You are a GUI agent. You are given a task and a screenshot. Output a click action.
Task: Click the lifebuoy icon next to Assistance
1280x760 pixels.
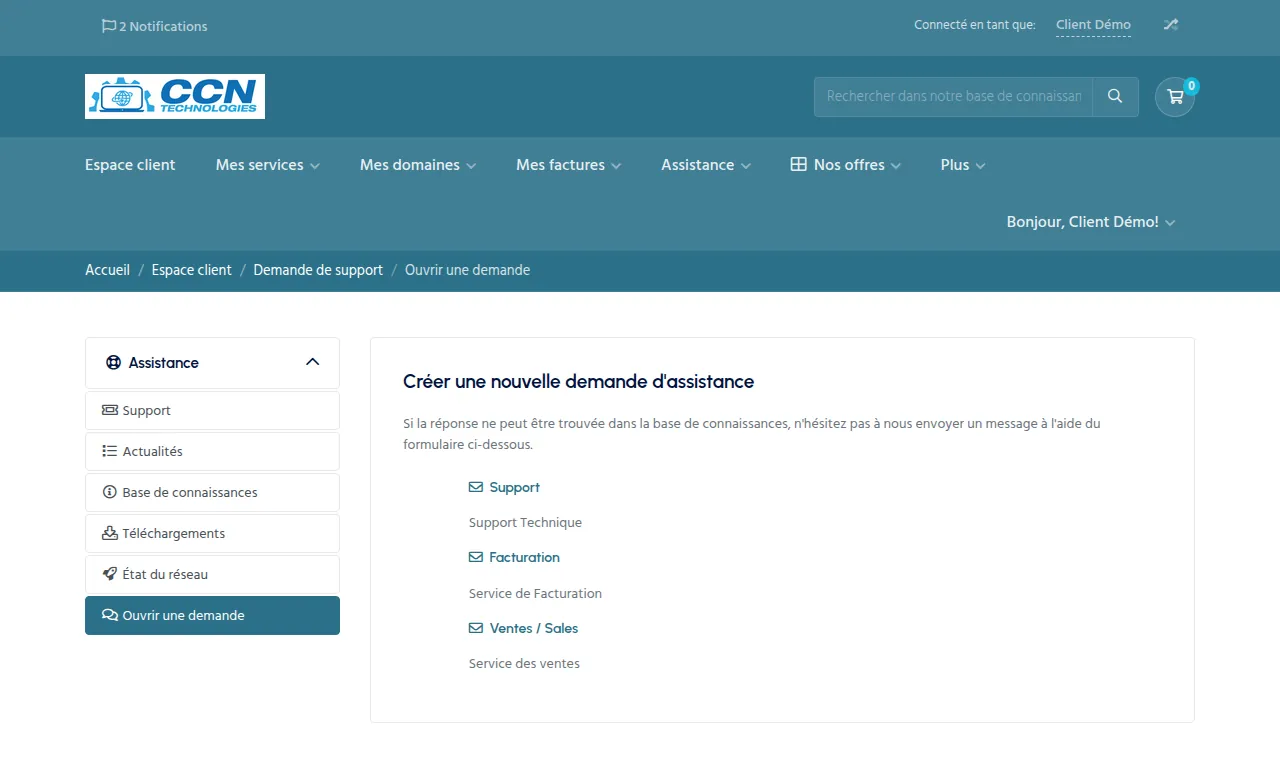pyautogui.click(x=113, y=363)
